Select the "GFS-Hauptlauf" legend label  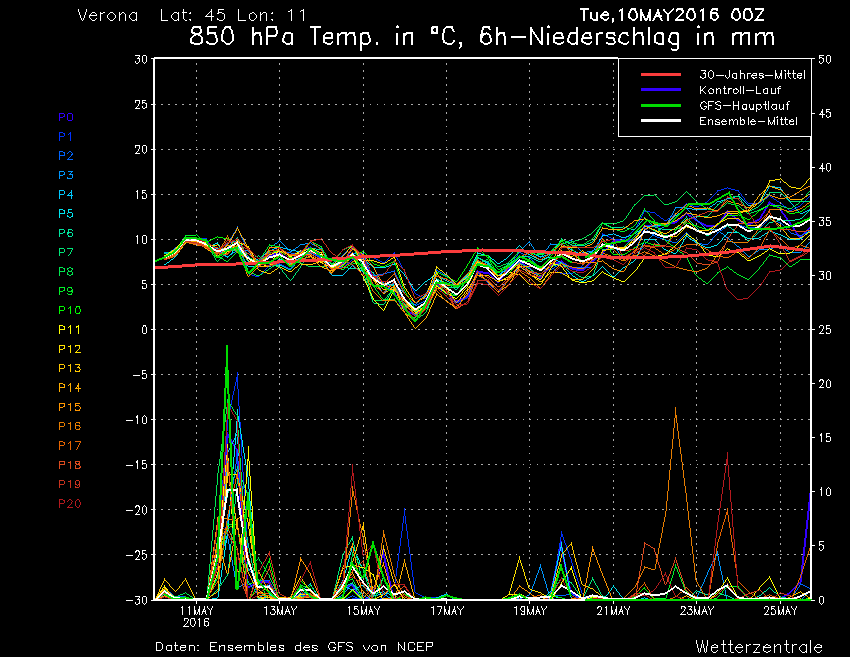coord(744,106)
